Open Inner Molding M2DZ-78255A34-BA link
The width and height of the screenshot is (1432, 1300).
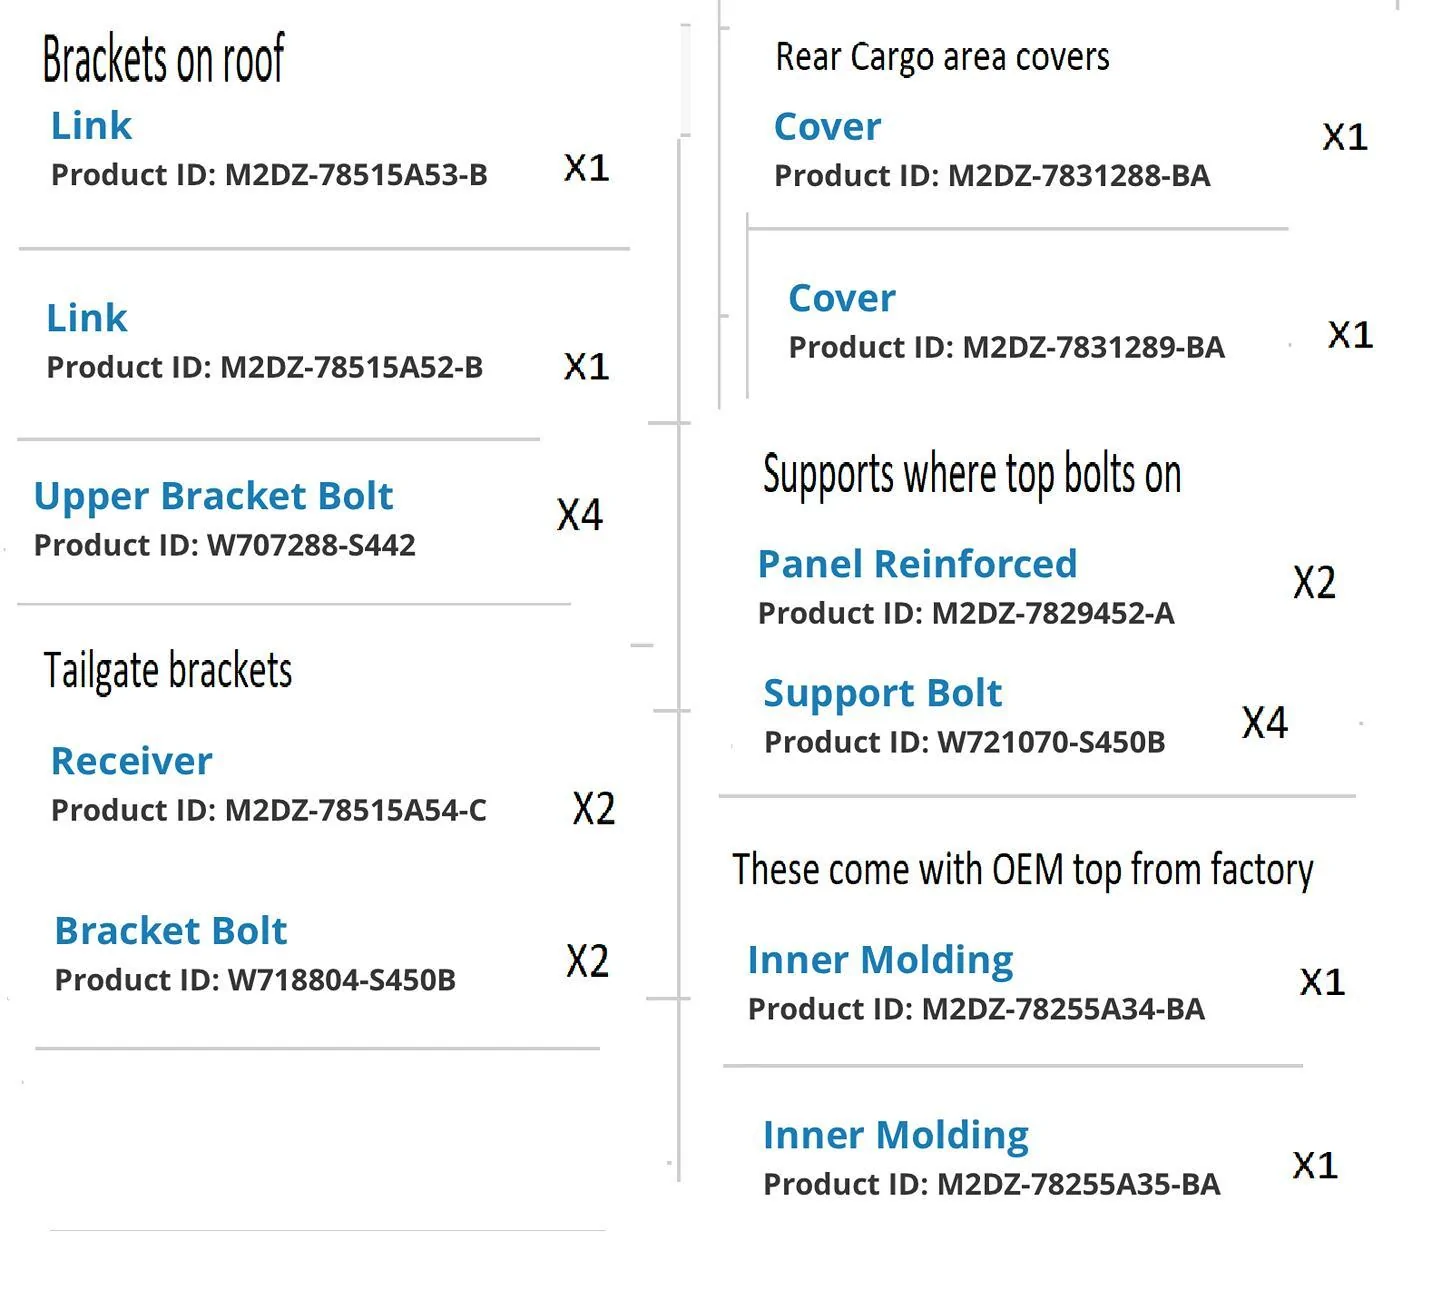[880, 960]
